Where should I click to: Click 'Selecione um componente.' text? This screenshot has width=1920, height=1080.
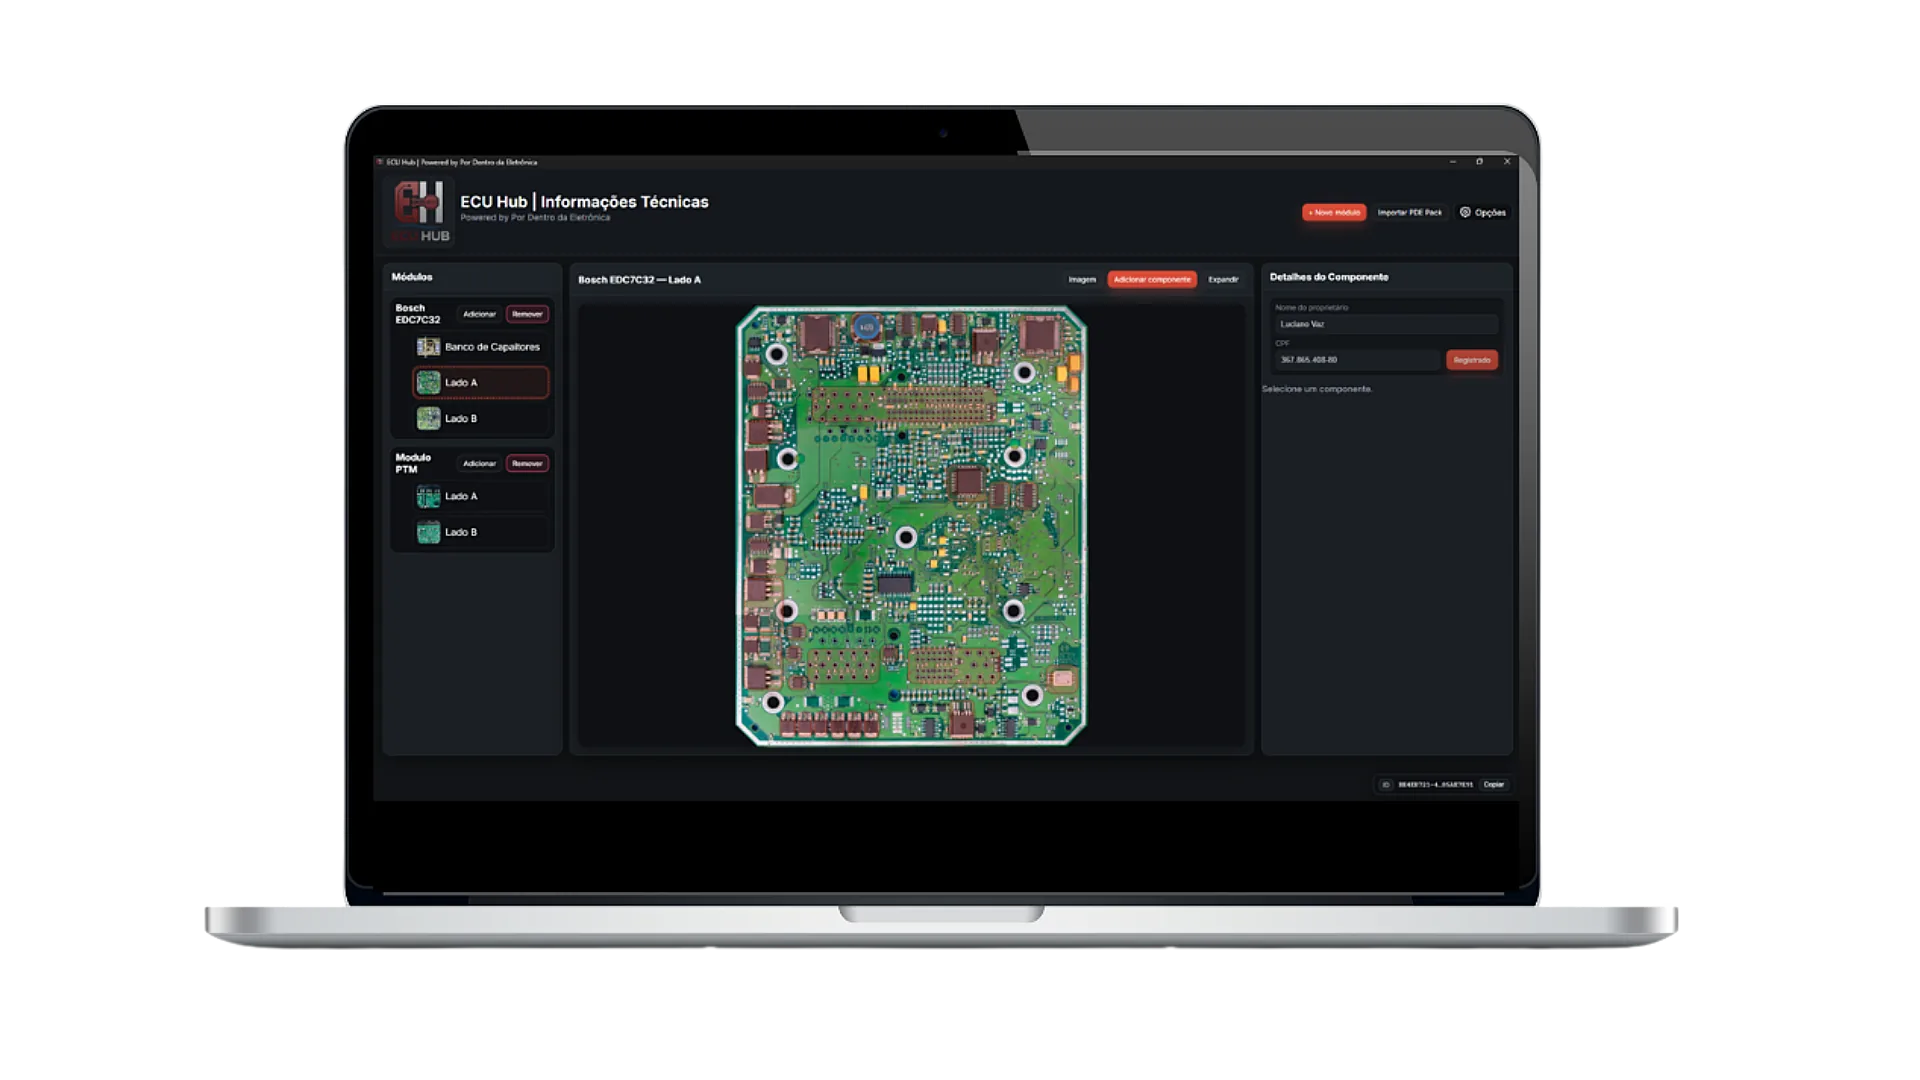tap(1317, 389)
